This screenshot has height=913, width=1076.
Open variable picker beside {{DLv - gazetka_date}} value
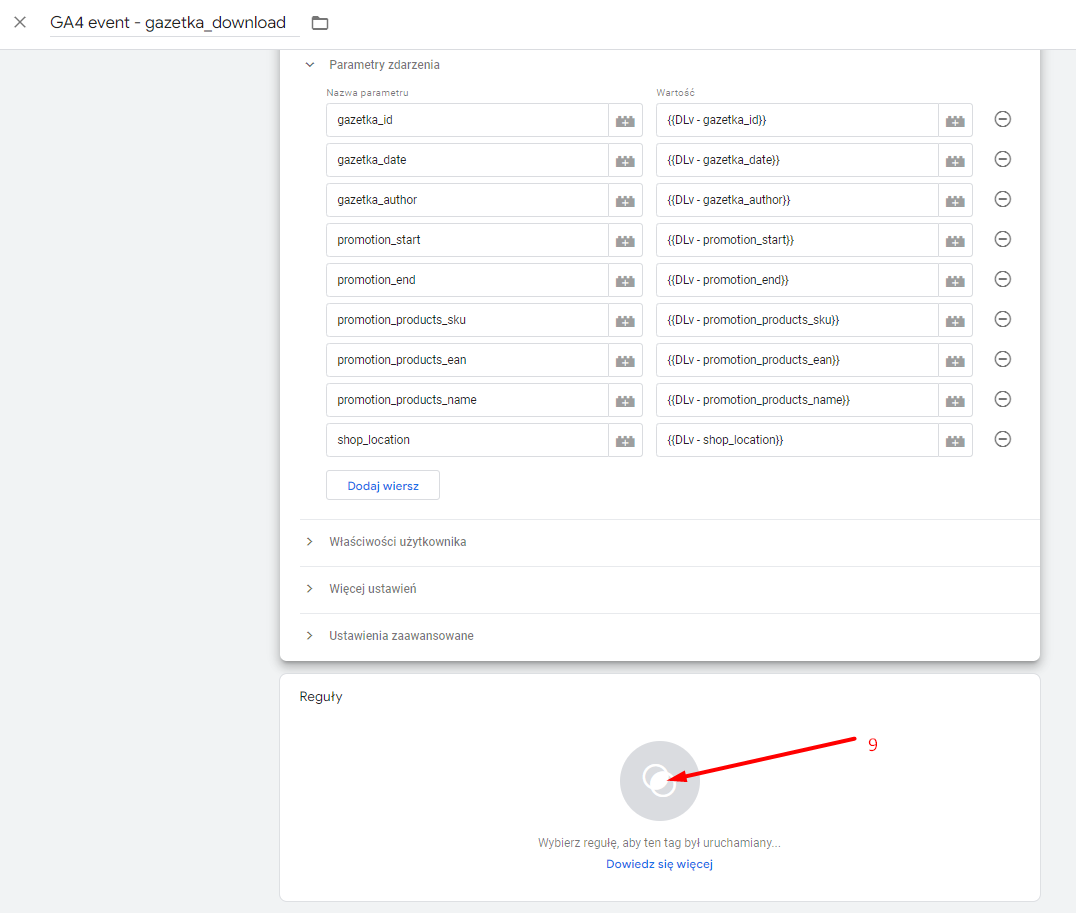click(955, 160)
